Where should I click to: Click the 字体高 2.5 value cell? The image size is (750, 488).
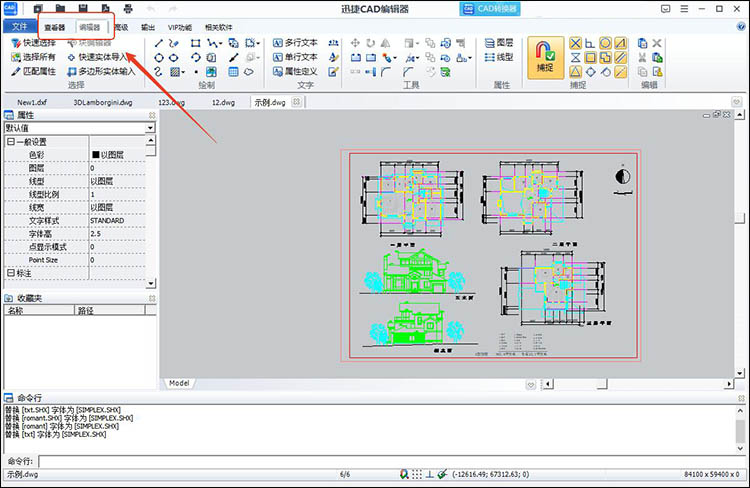click(x=118, y=233)
